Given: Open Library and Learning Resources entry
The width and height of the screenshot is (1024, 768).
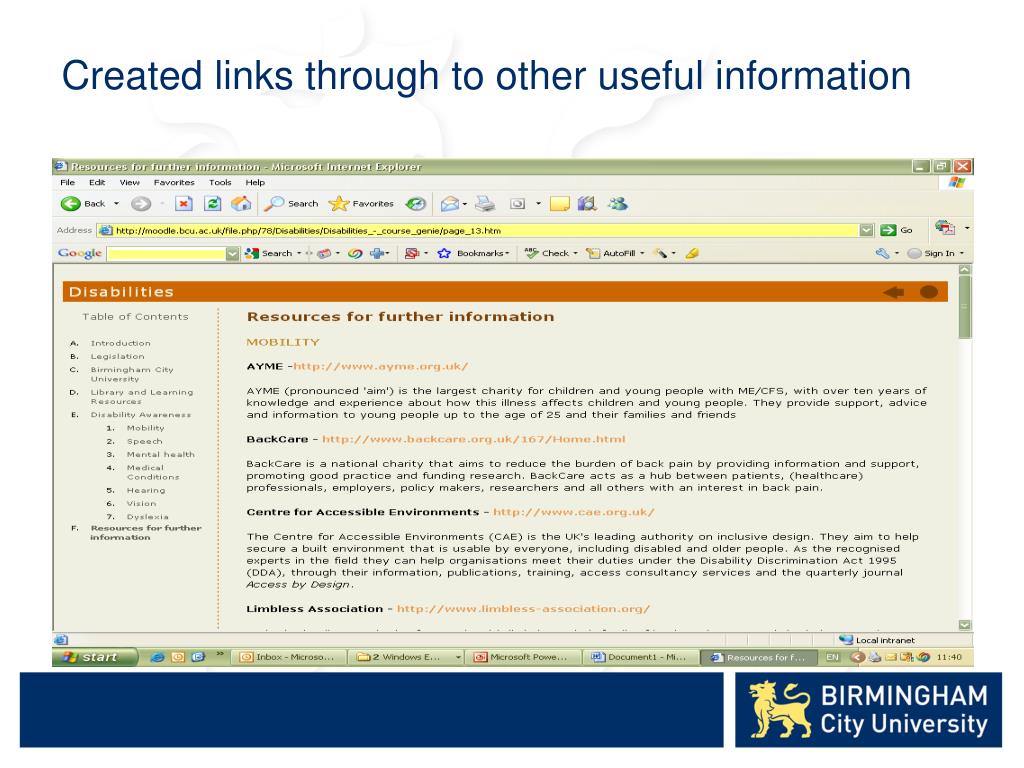Looking at the screenshot, I should pyautogui.click(x=142, y=396).
